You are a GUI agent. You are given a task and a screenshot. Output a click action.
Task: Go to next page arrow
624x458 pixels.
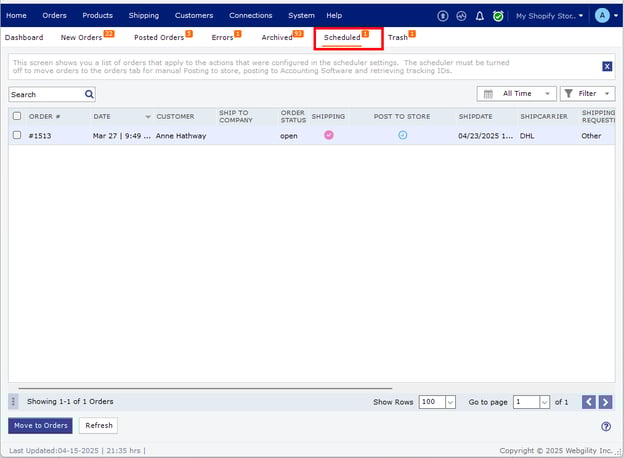pos(607,402)
